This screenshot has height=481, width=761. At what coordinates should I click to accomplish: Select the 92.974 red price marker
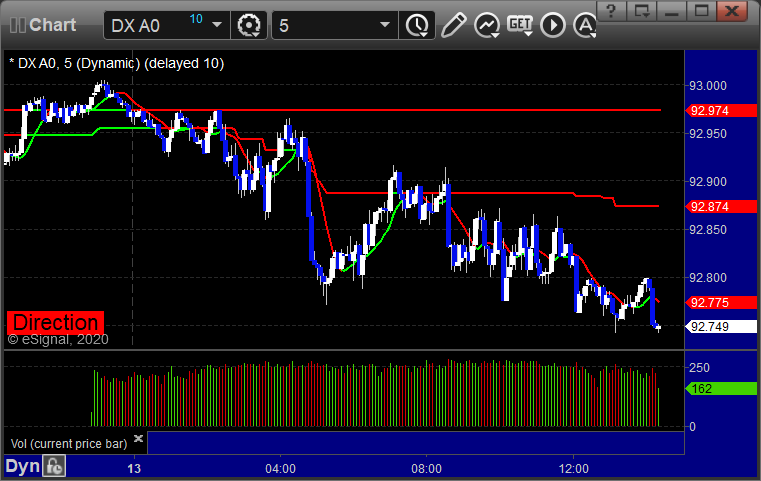[721, 111]
